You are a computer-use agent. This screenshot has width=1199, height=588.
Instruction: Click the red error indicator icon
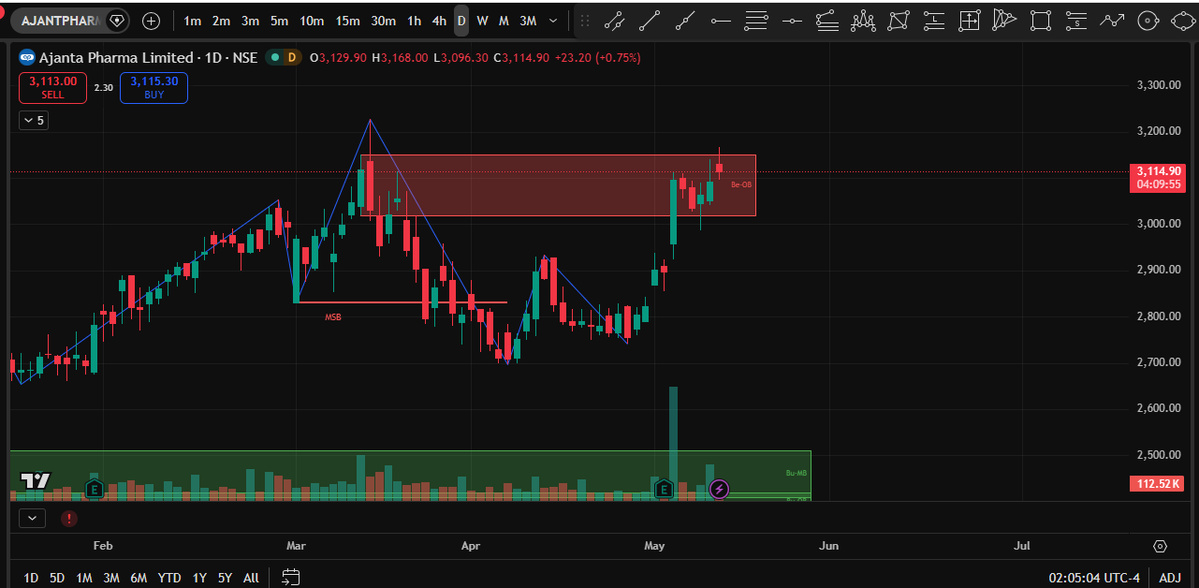(x=69, y=518)
